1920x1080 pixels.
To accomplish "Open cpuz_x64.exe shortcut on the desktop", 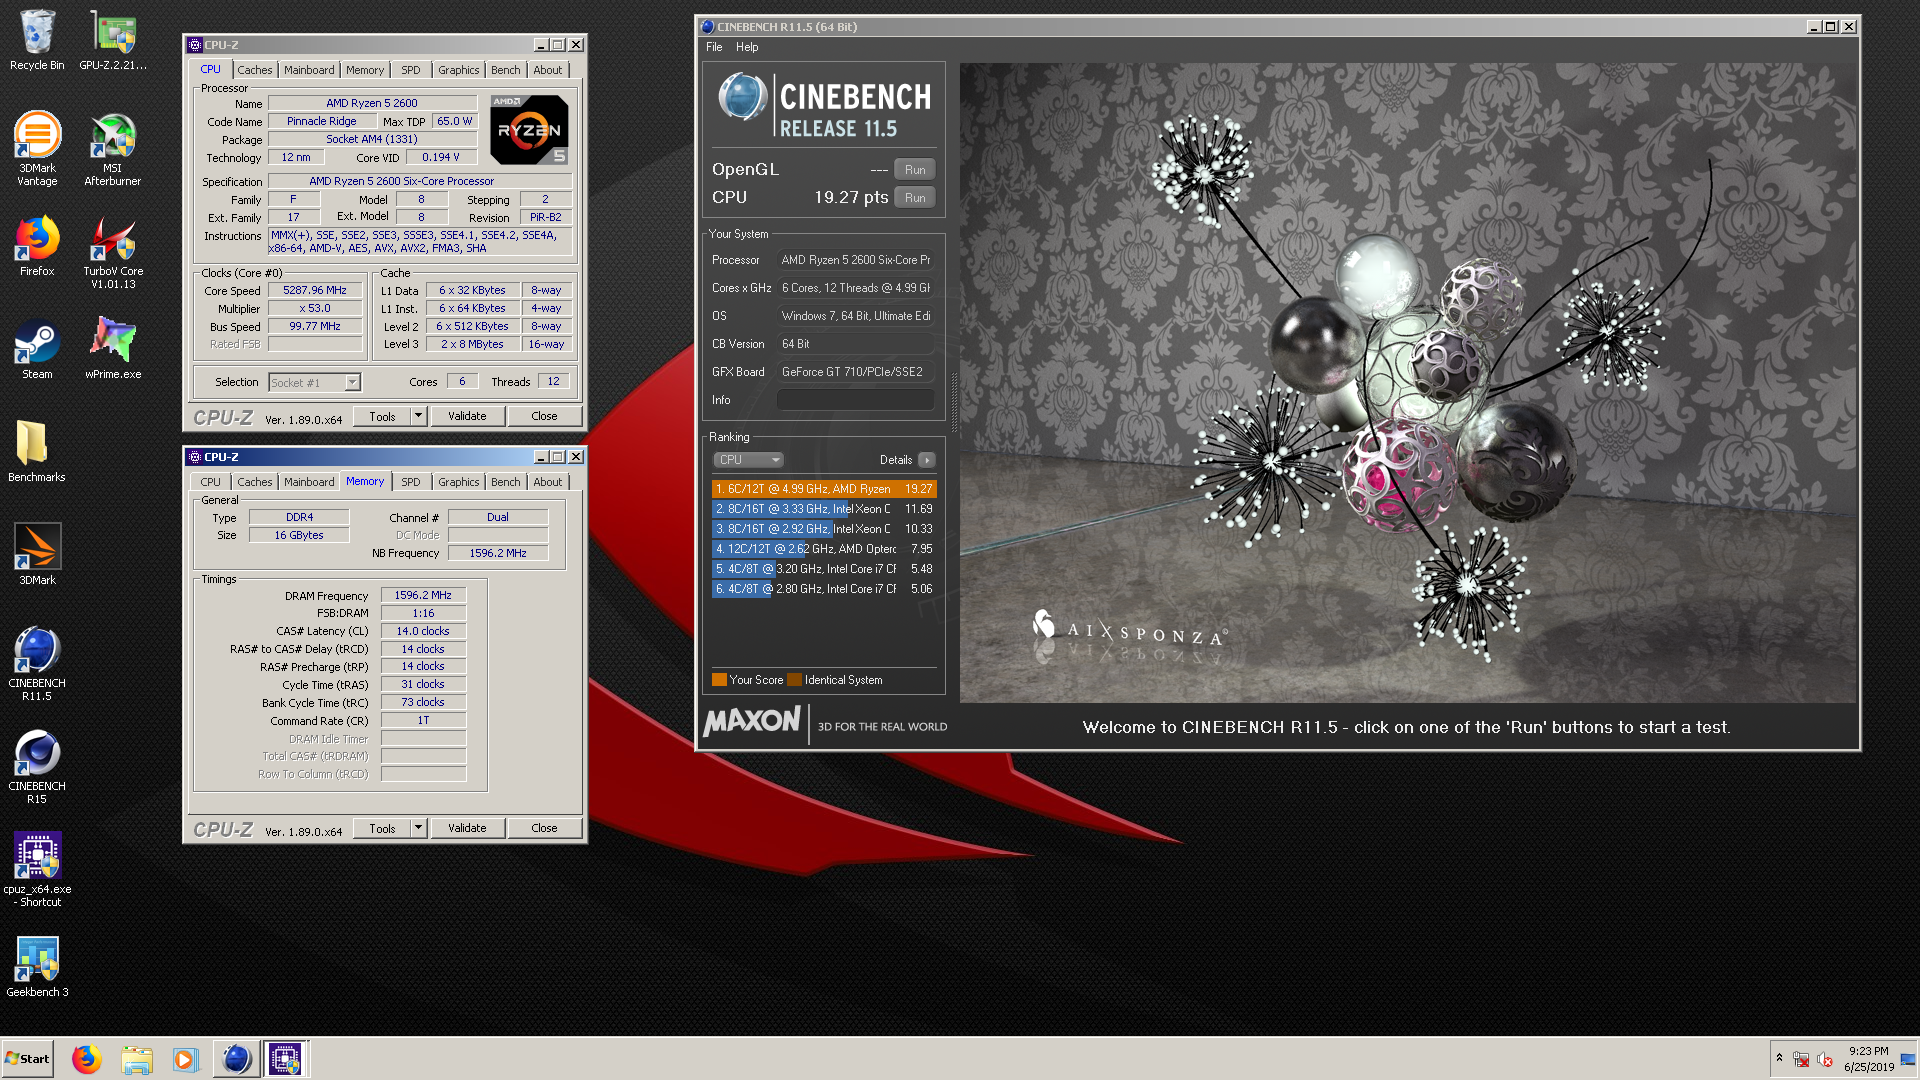I will coord(37,870).
